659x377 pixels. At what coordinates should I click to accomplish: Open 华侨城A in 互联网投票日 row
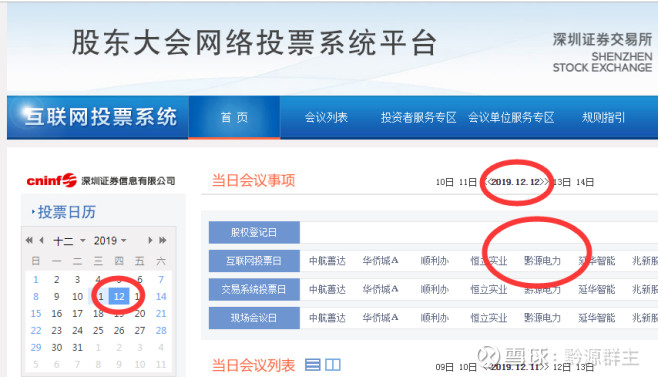(380, 261)
